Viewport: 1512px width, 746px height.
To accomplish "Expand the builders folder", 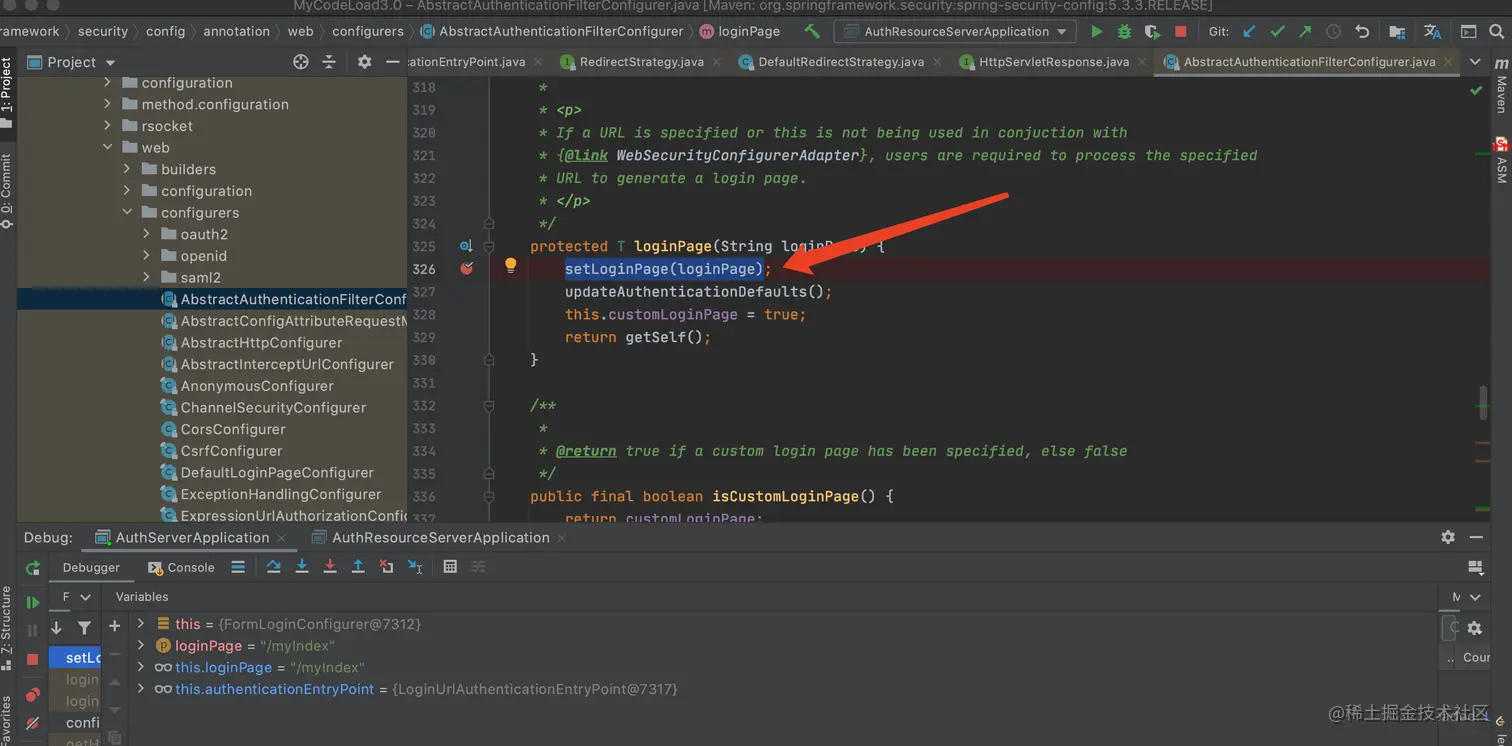I will point(127,169).
